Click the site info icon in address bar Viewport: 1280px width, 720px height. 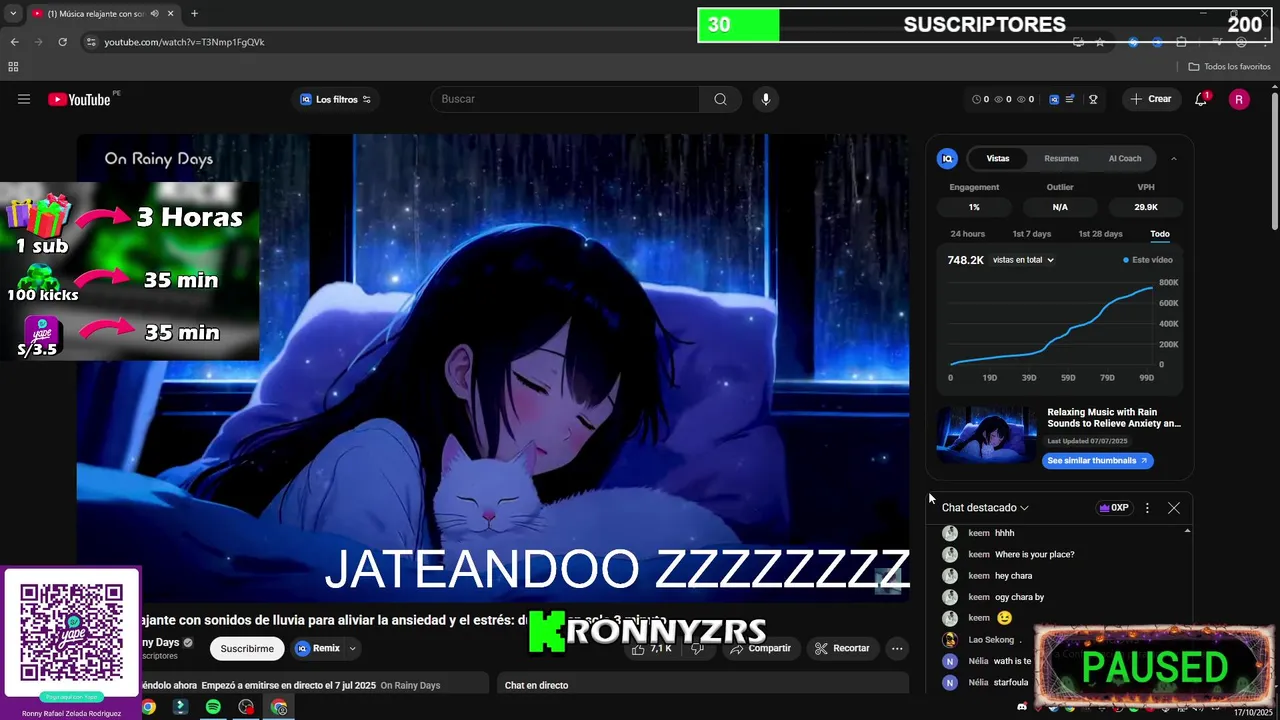pos(91,42)
